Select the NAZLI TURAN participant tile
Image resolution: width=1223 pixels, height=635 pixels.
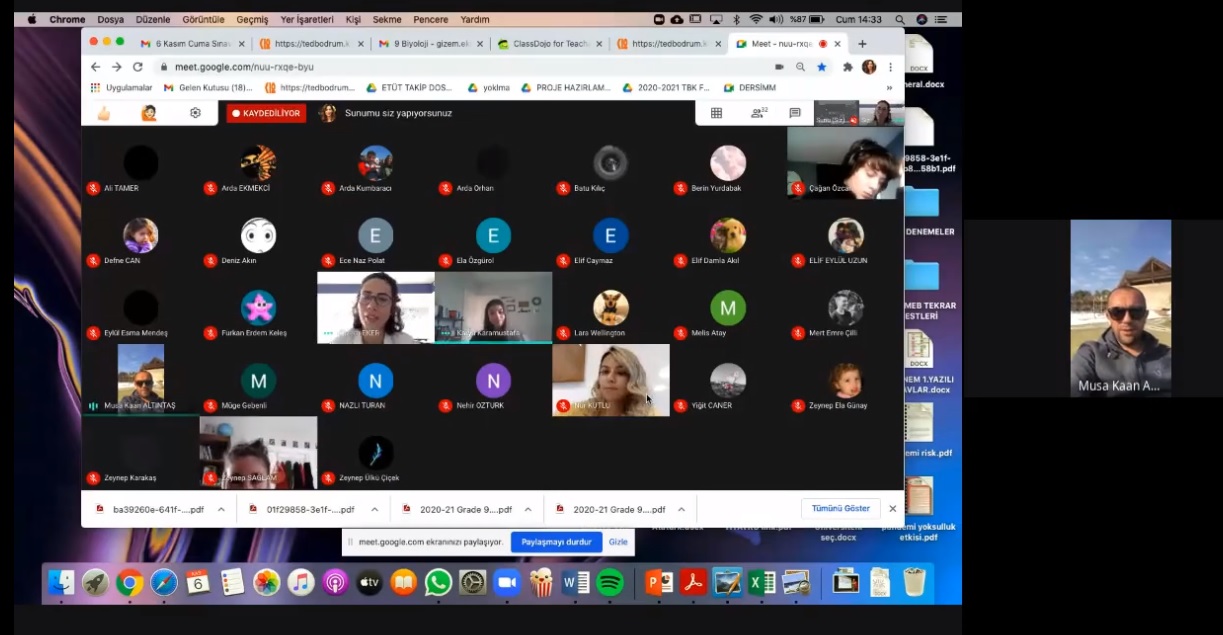376,380
